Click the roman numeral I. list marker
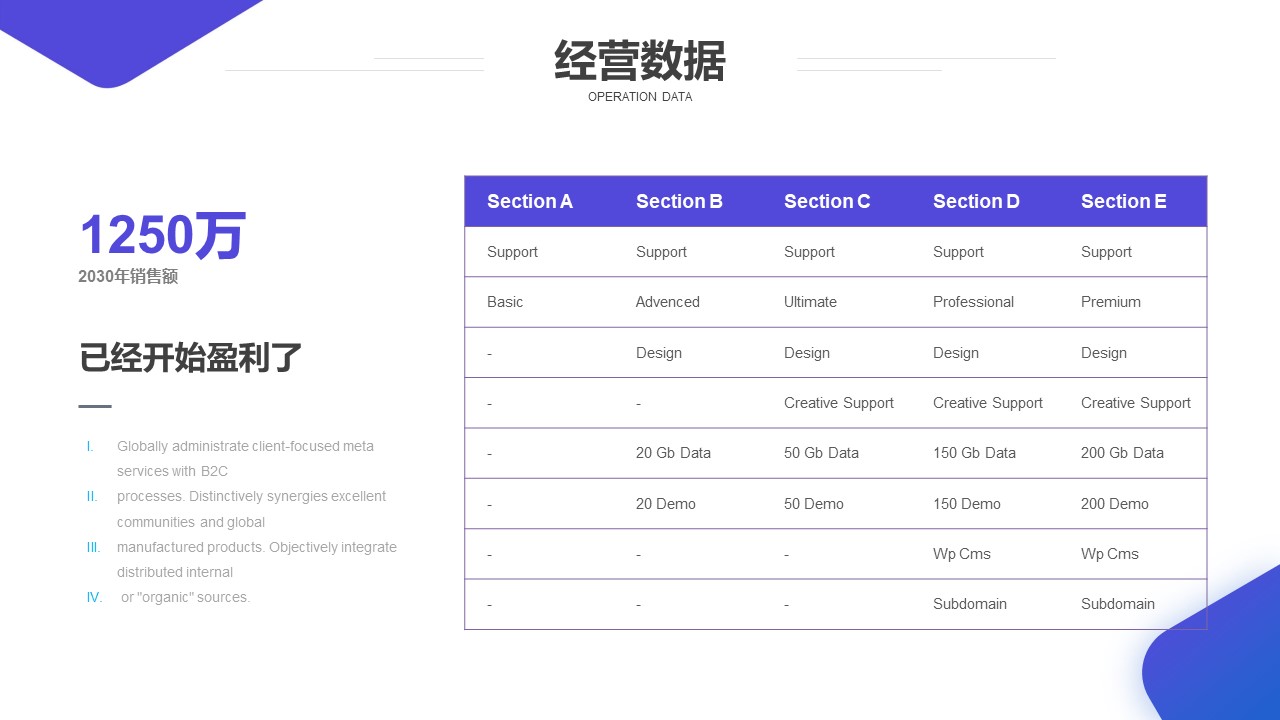The width and height of the screenshot is (1280, 720). [x=90, y=446]
